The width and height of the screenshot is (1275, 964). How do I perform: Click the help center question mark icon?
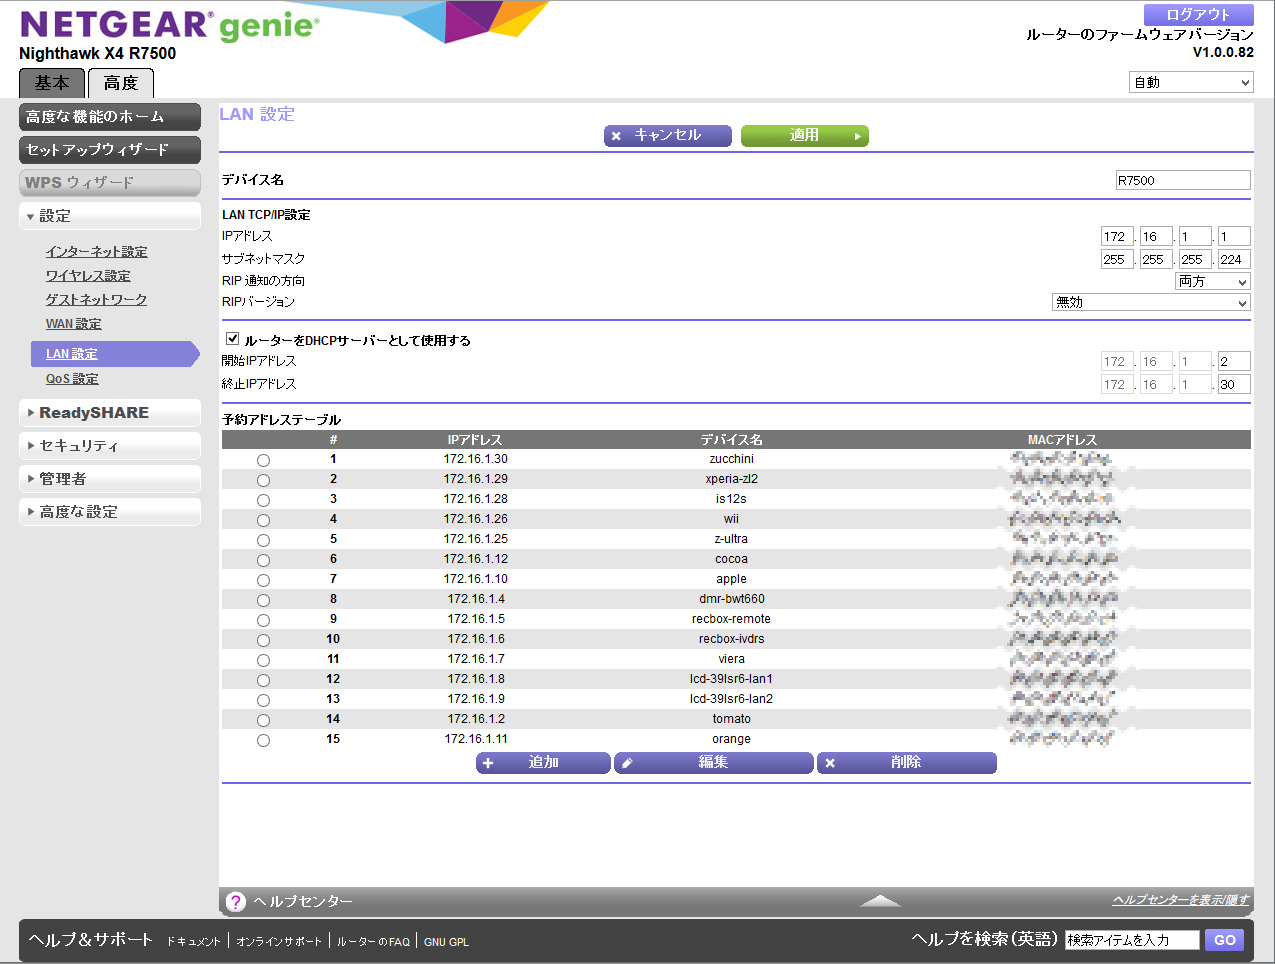click(x=236, y=901)
